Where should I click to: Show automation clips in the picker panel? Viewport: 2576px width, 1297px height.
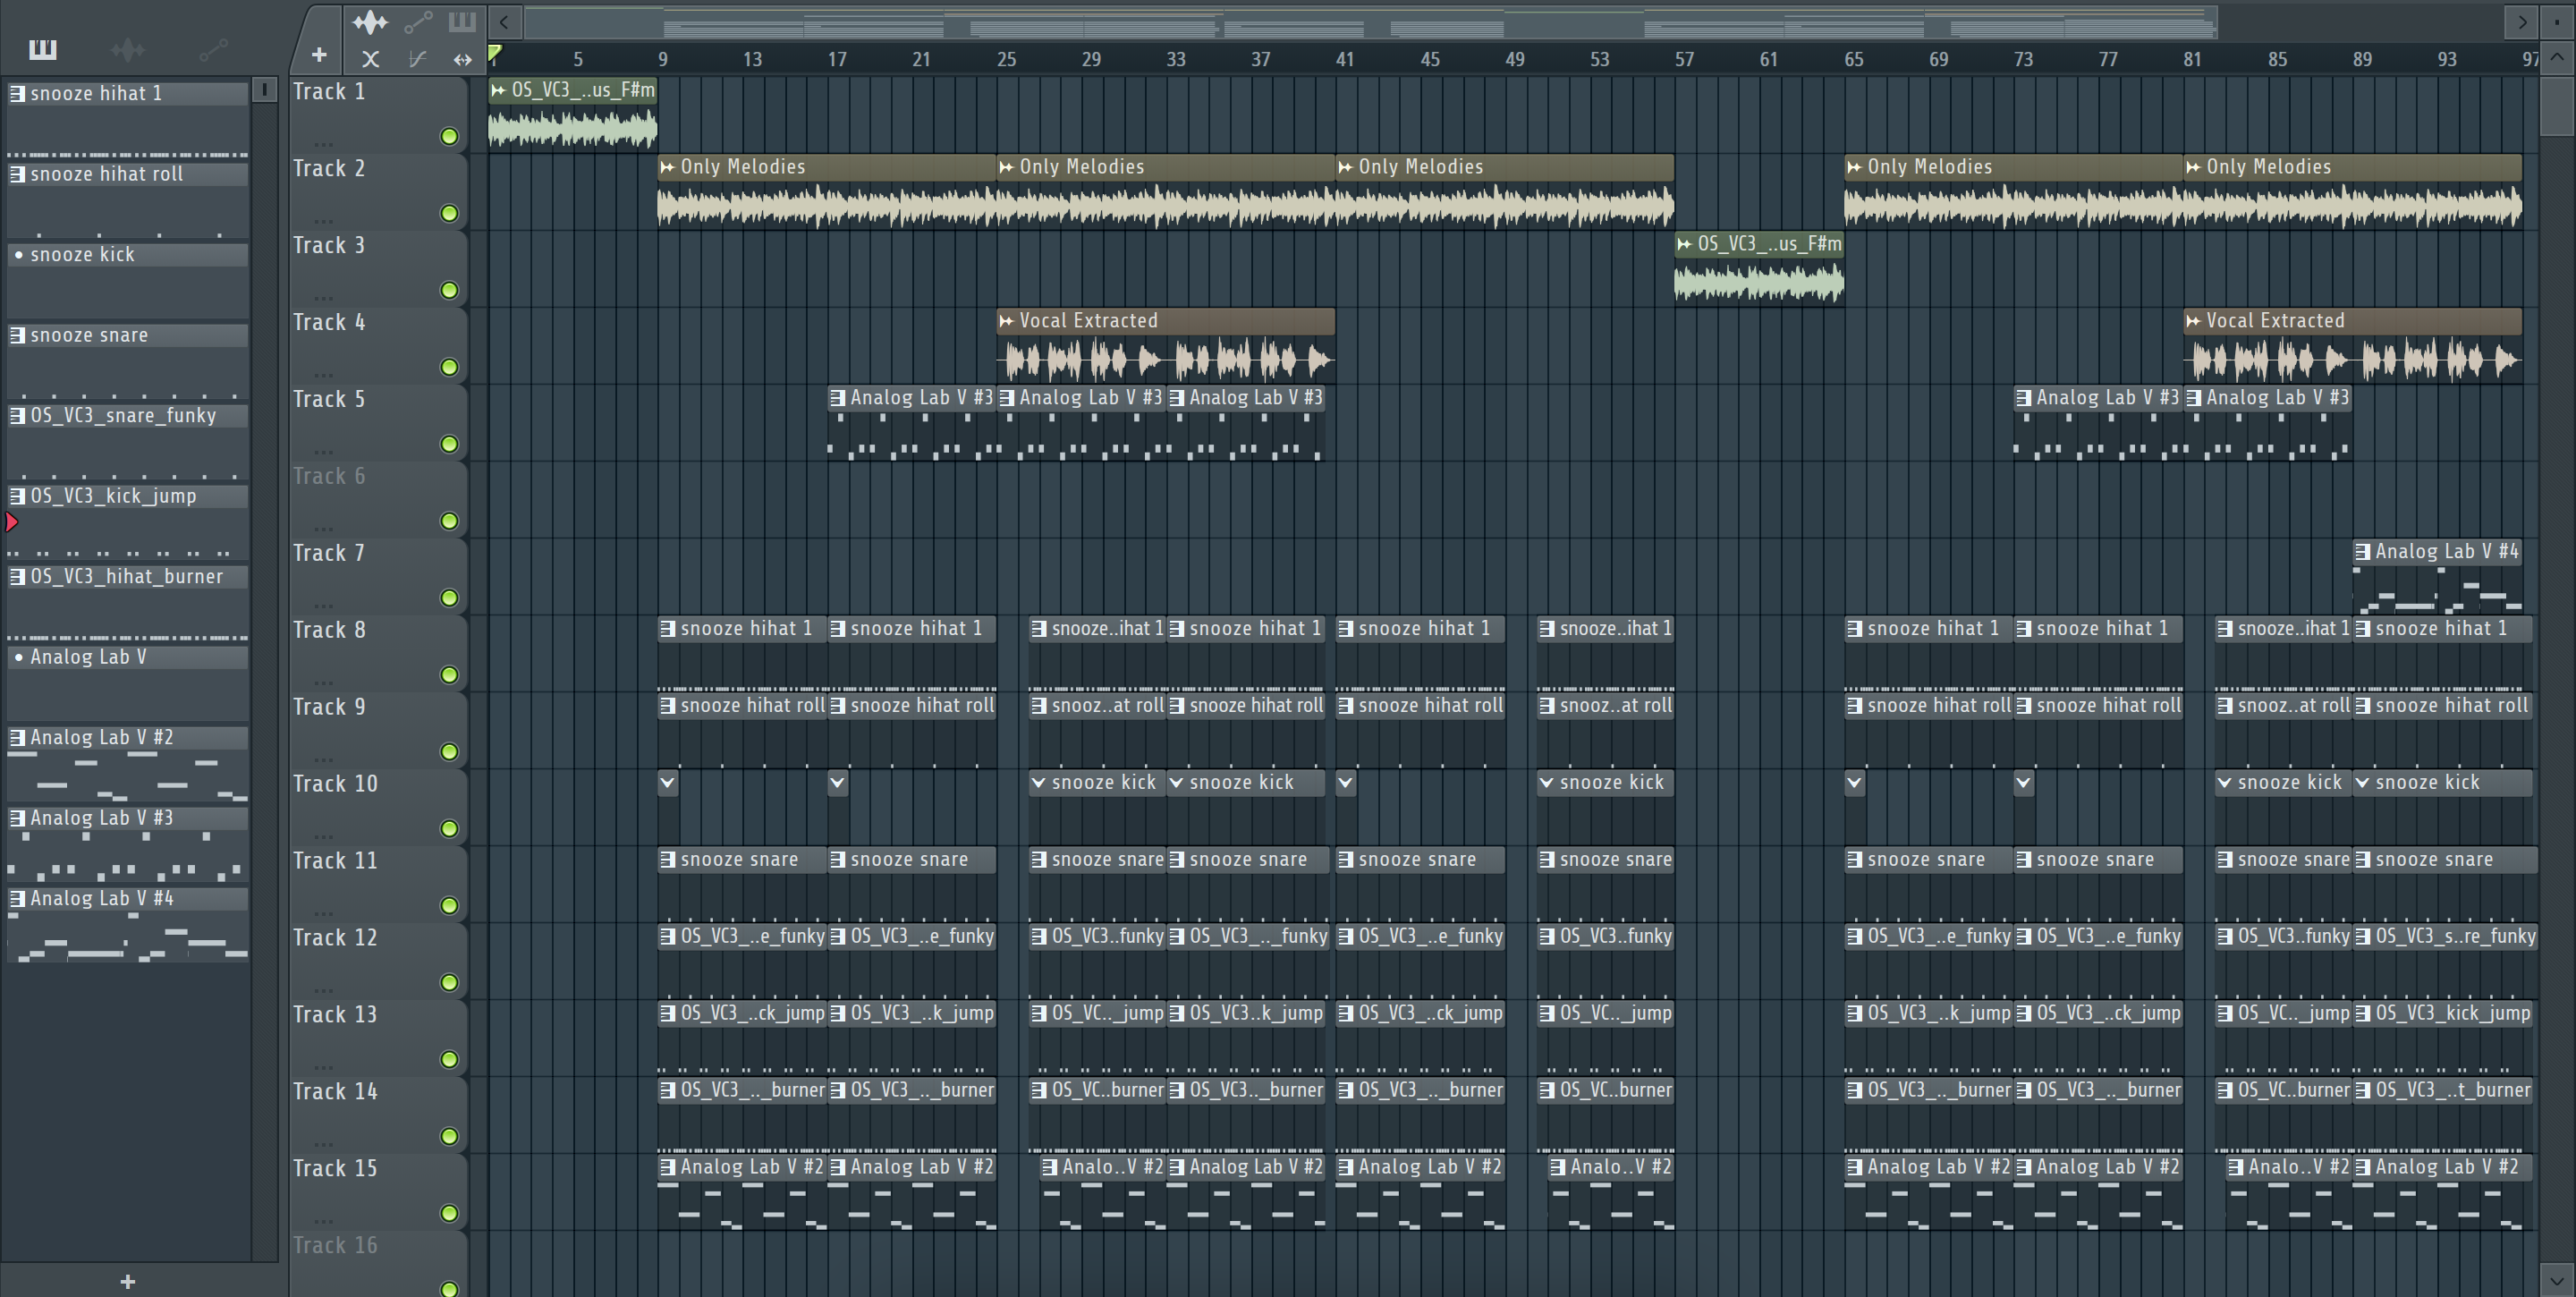pyautogui.click(x=213, y=48)
